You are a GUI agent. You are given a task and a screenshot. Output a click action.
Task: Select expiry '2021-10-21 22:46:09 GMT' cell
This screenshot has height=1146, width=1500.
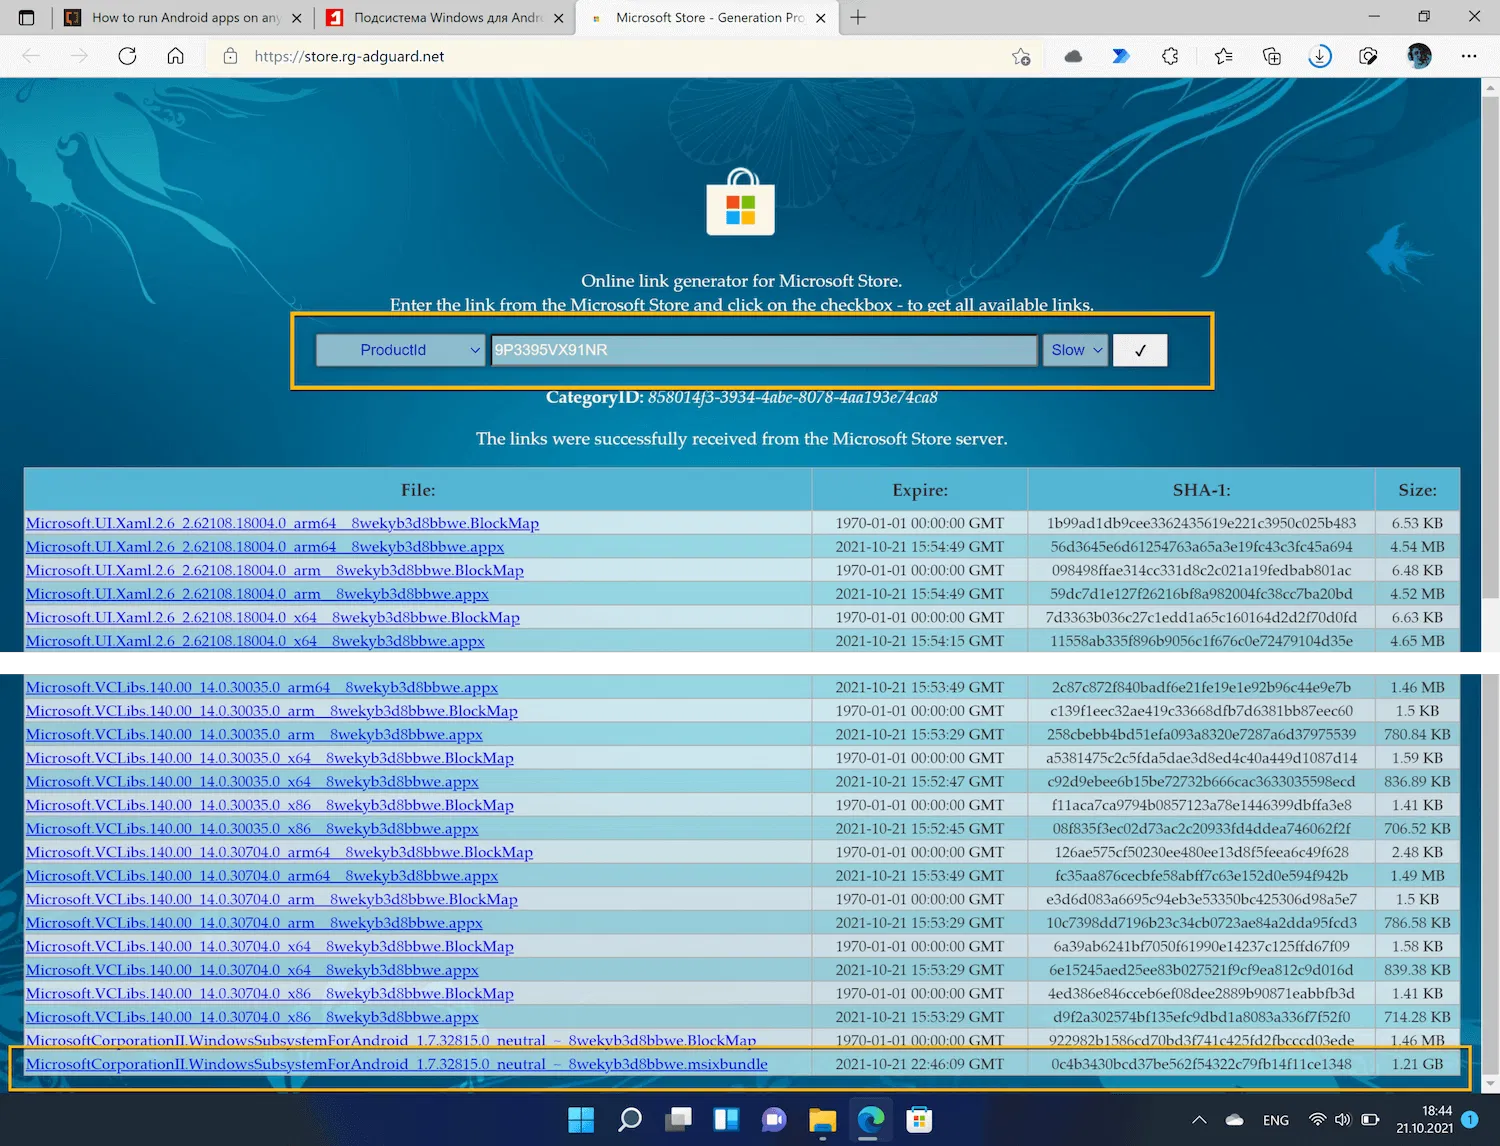tap(919, 1064)
